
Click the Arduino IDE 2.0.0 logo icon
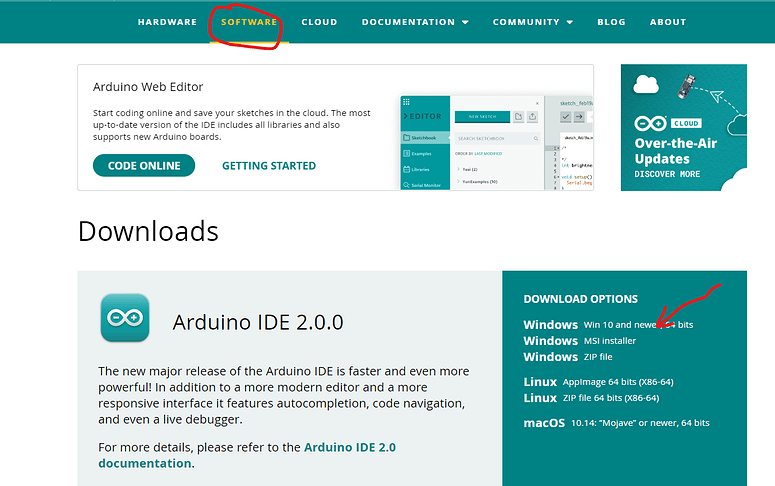(x=125, y=319)
